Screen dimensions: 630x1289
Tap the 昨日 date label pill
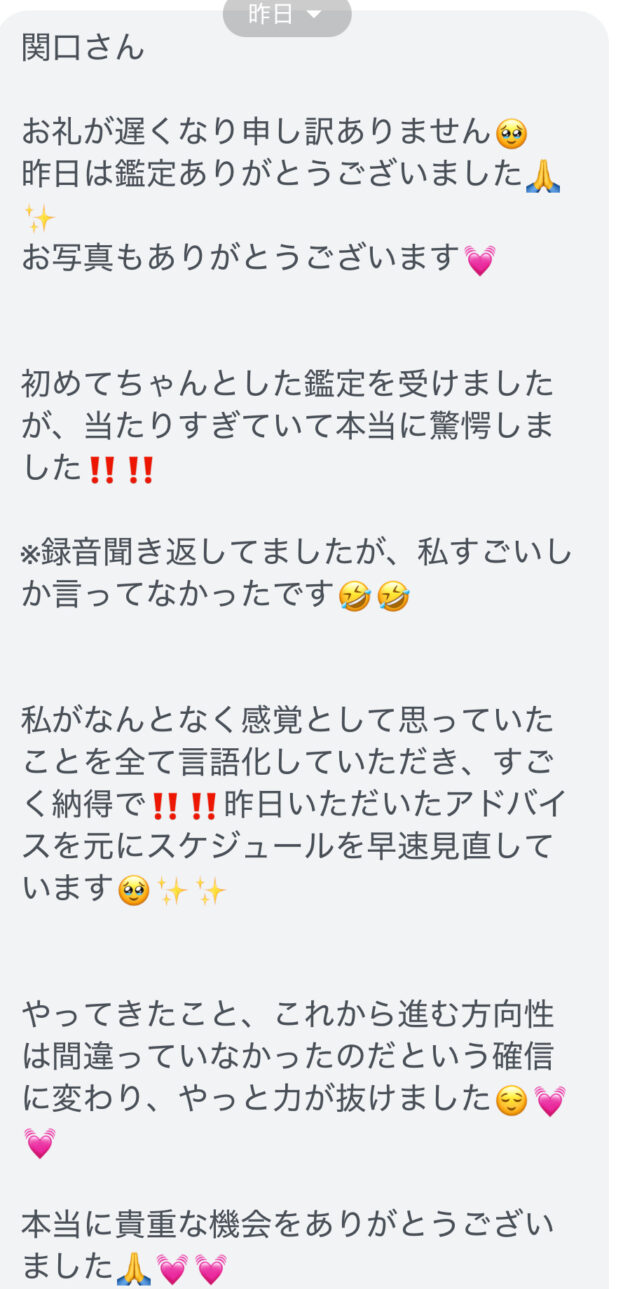pos(287,16)
